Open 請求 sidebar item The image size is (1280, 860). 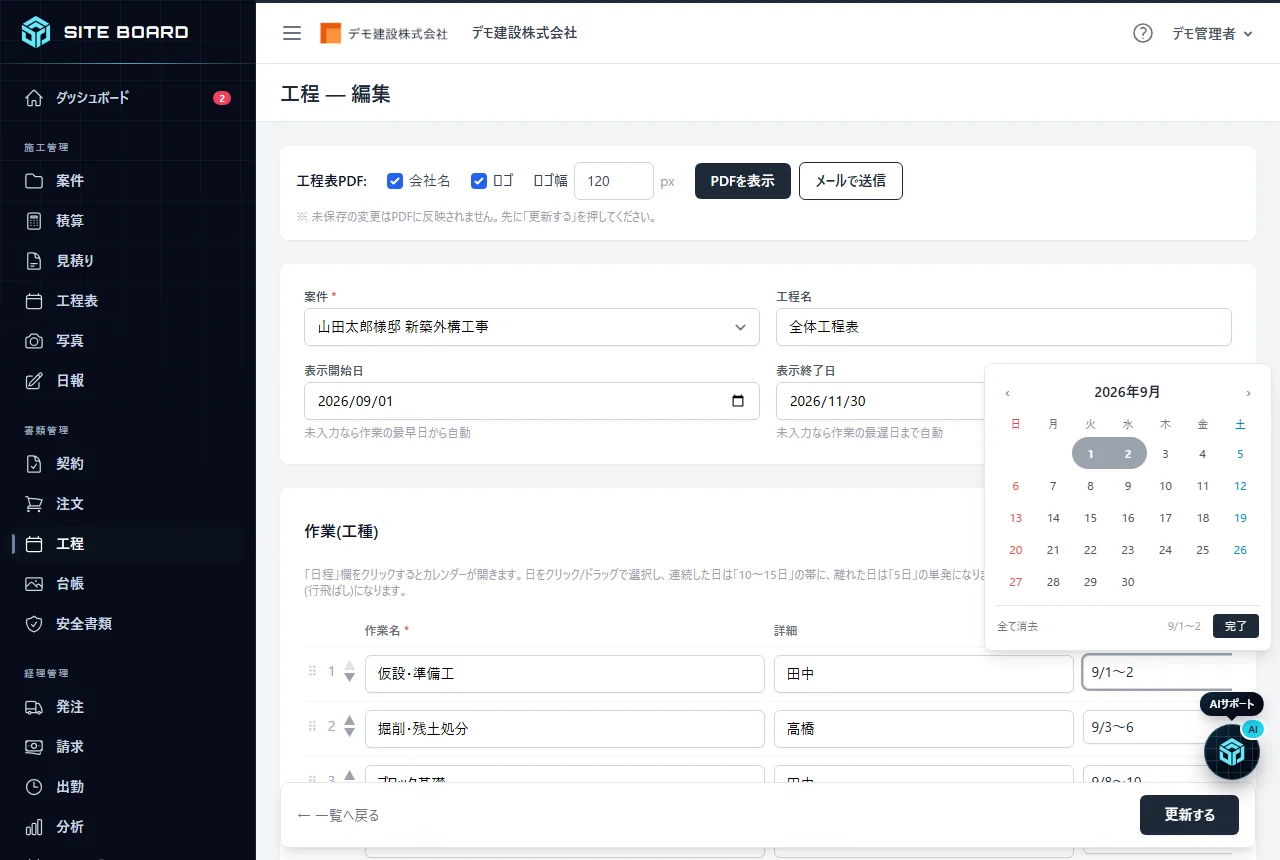(x=128, y=747)
